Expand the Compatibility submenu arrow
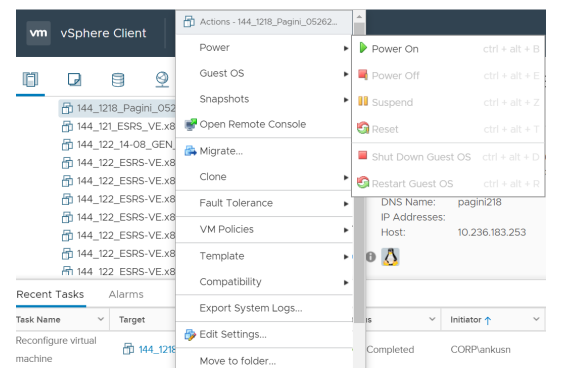 click(346, 282)
